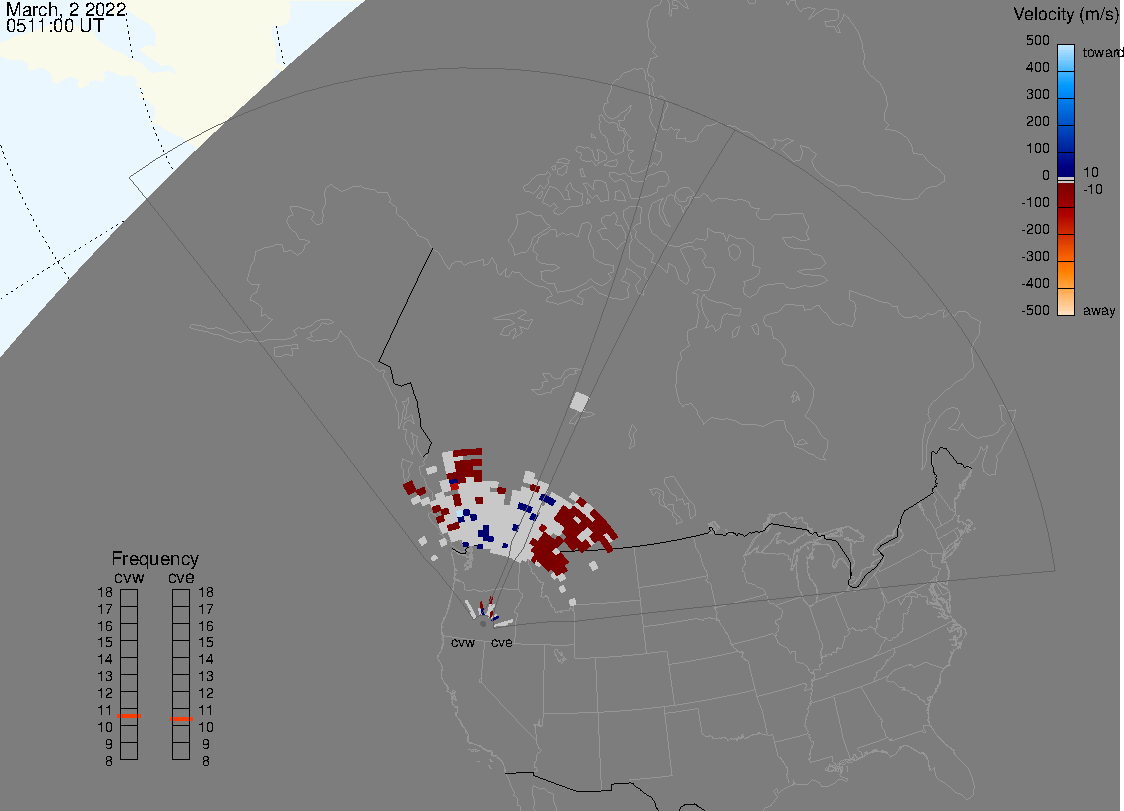Click the time stamp '0511:00 UT'
1124x811 pixels.
(54, 26)
